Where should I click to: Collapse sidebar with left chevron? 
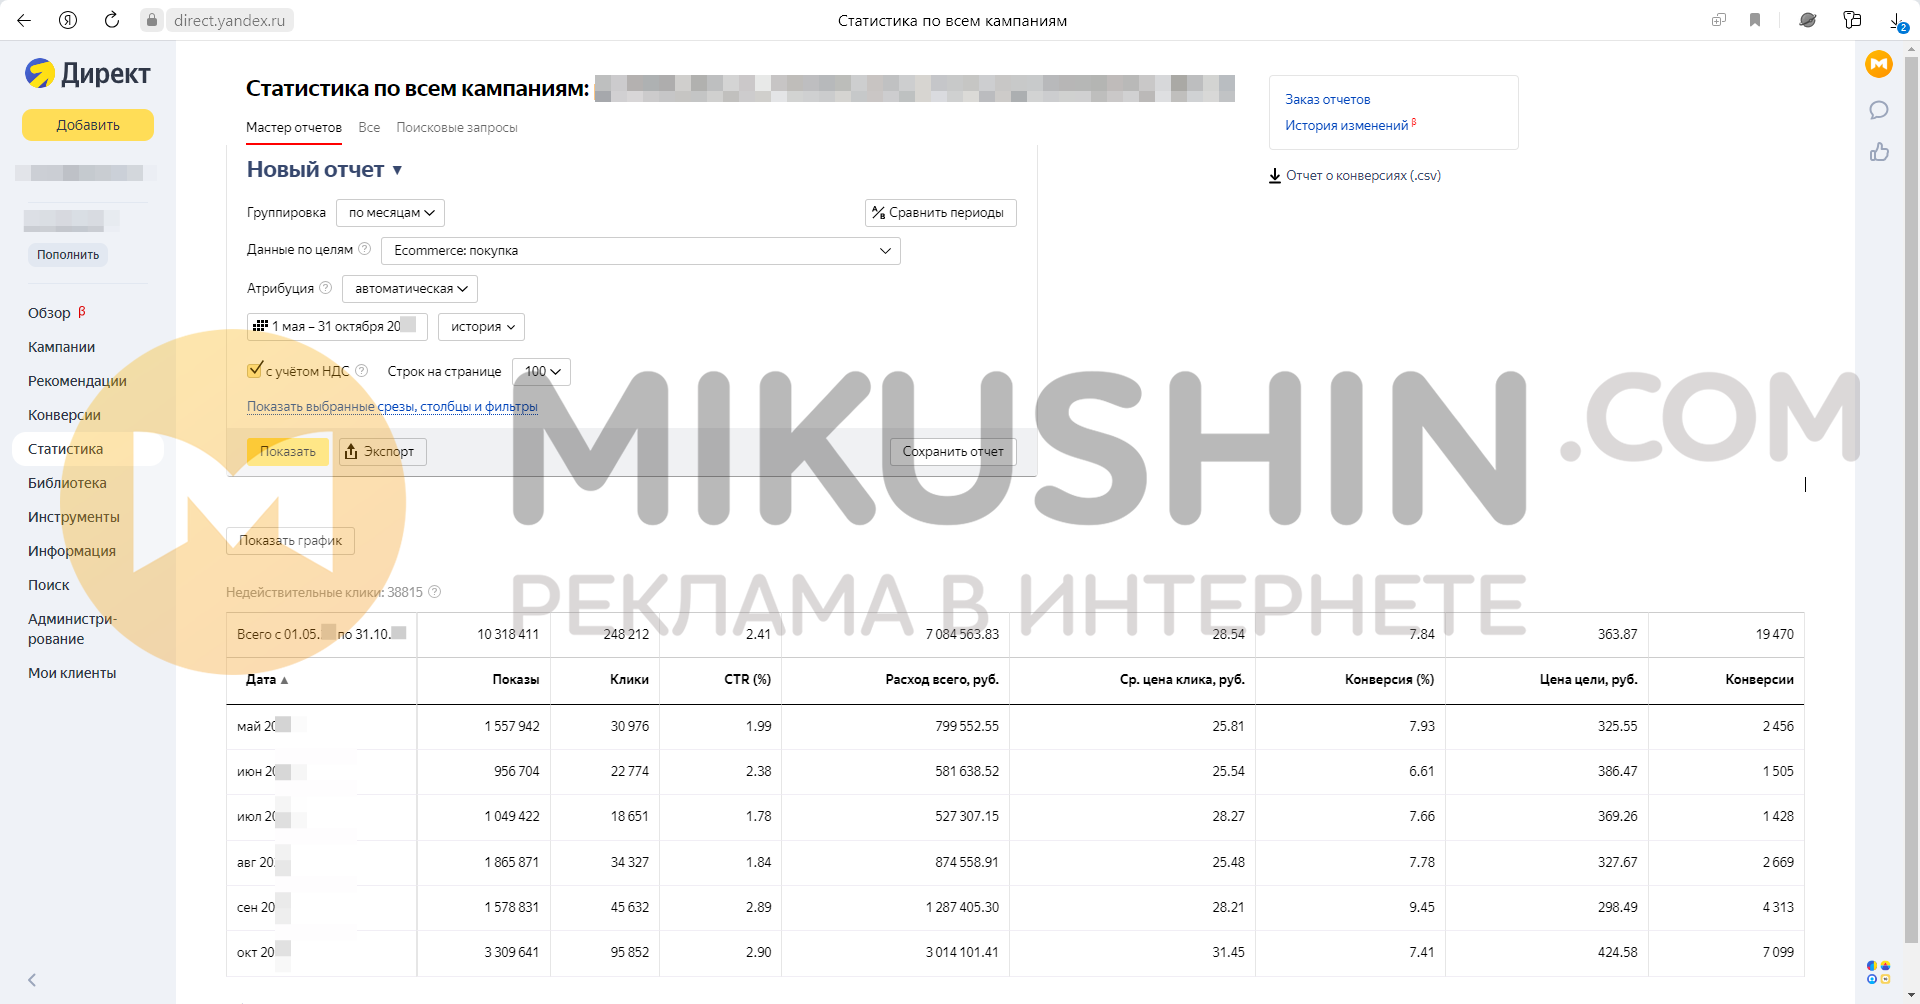tap(32, 980)
